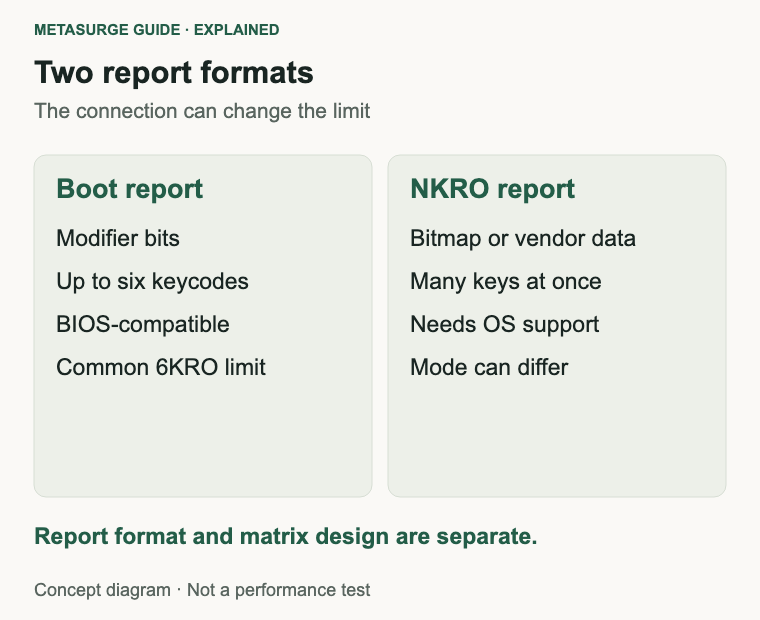Select the 'BIOS-compatible' line

tap(142, 324)
